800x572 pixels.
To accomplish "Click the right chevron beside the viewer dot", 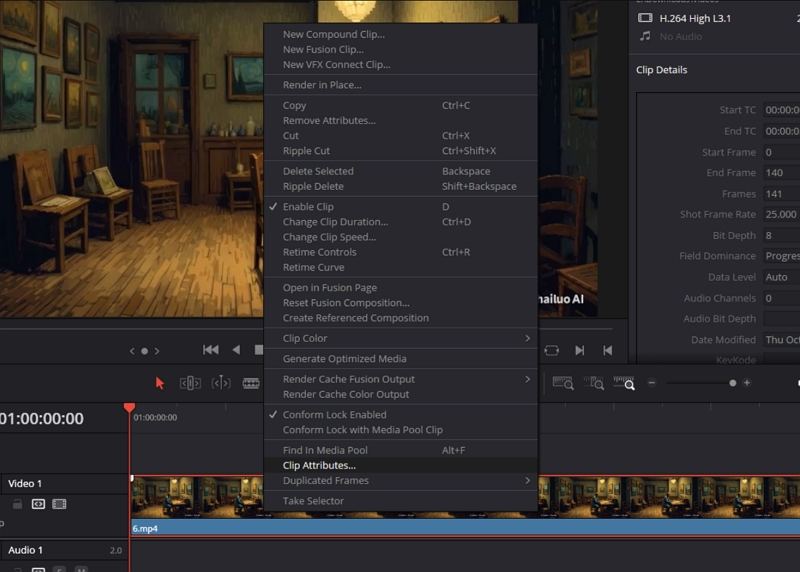I will click(157, 351).
